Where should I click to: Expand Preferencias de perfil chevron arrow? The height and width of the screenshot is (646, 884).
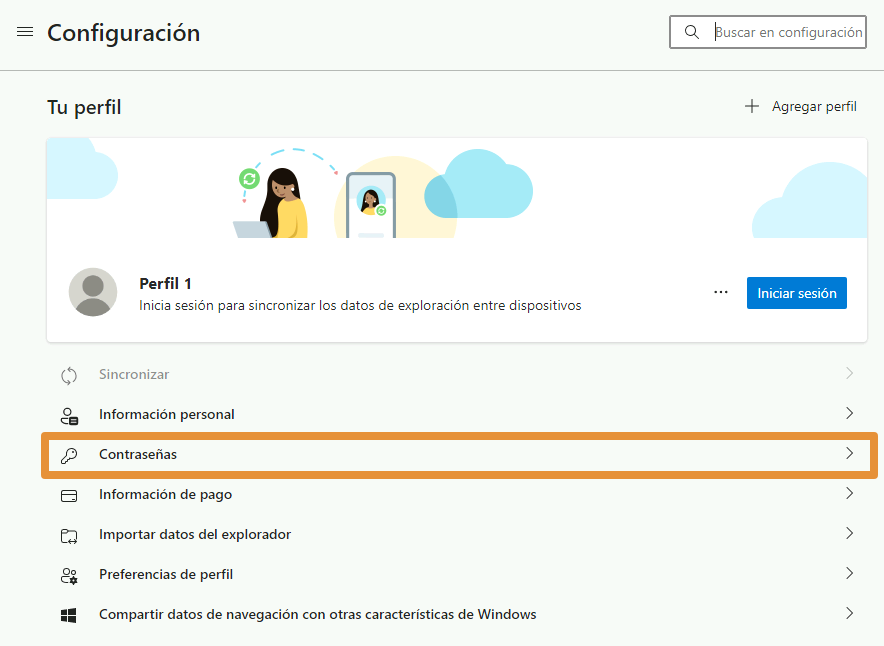[849, 573]
